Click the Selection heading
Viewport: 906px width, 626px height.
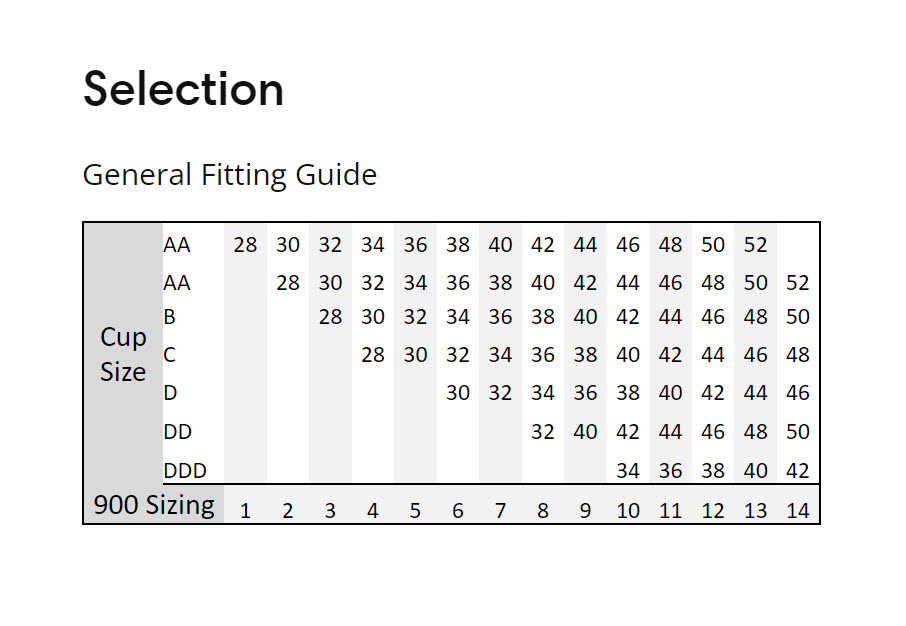coord(183,89)
